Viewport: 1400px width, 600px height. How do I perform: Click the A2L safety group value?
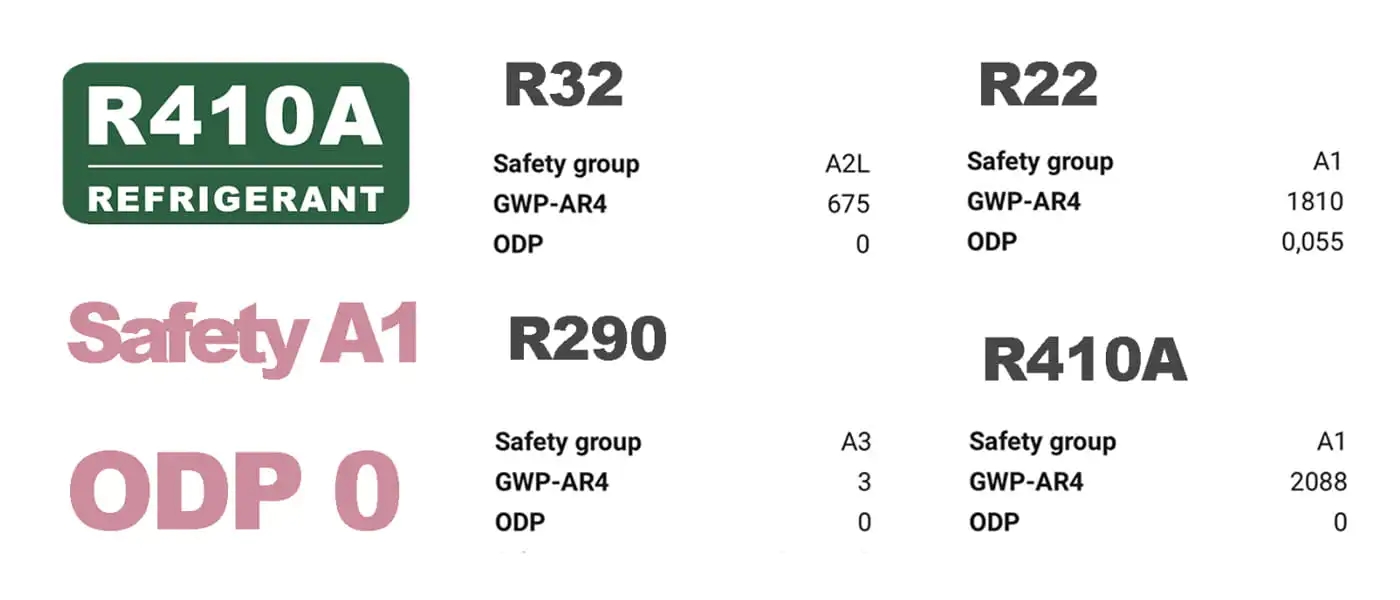click(847, 165)
